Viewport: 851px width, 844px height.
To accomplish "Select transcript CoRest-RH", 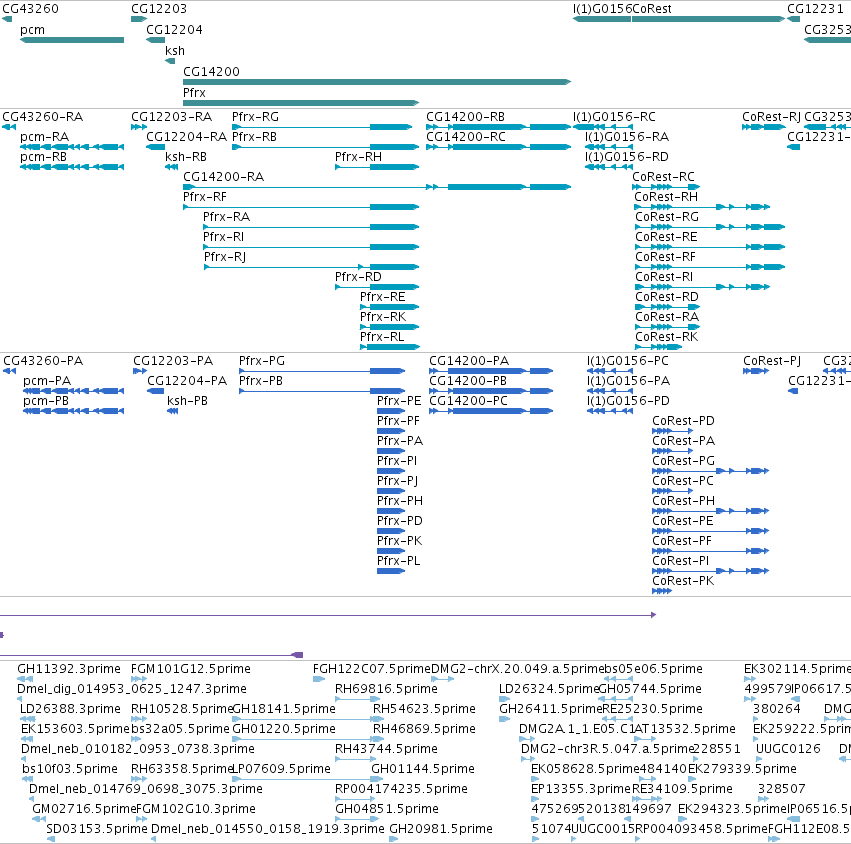I will (x=702, y=207).
